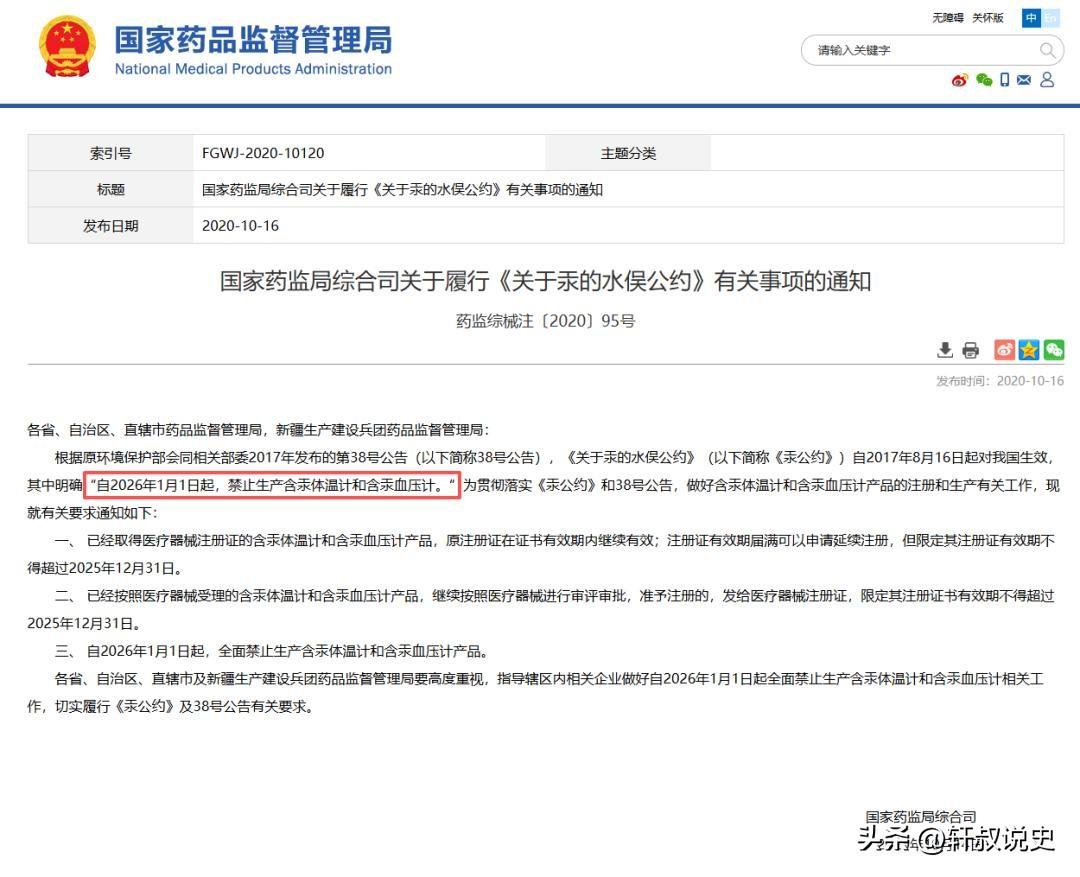This screenshot has width=1080, height=877.
Task: Open the WeChat icon in header
Action: tap(984, 80)
